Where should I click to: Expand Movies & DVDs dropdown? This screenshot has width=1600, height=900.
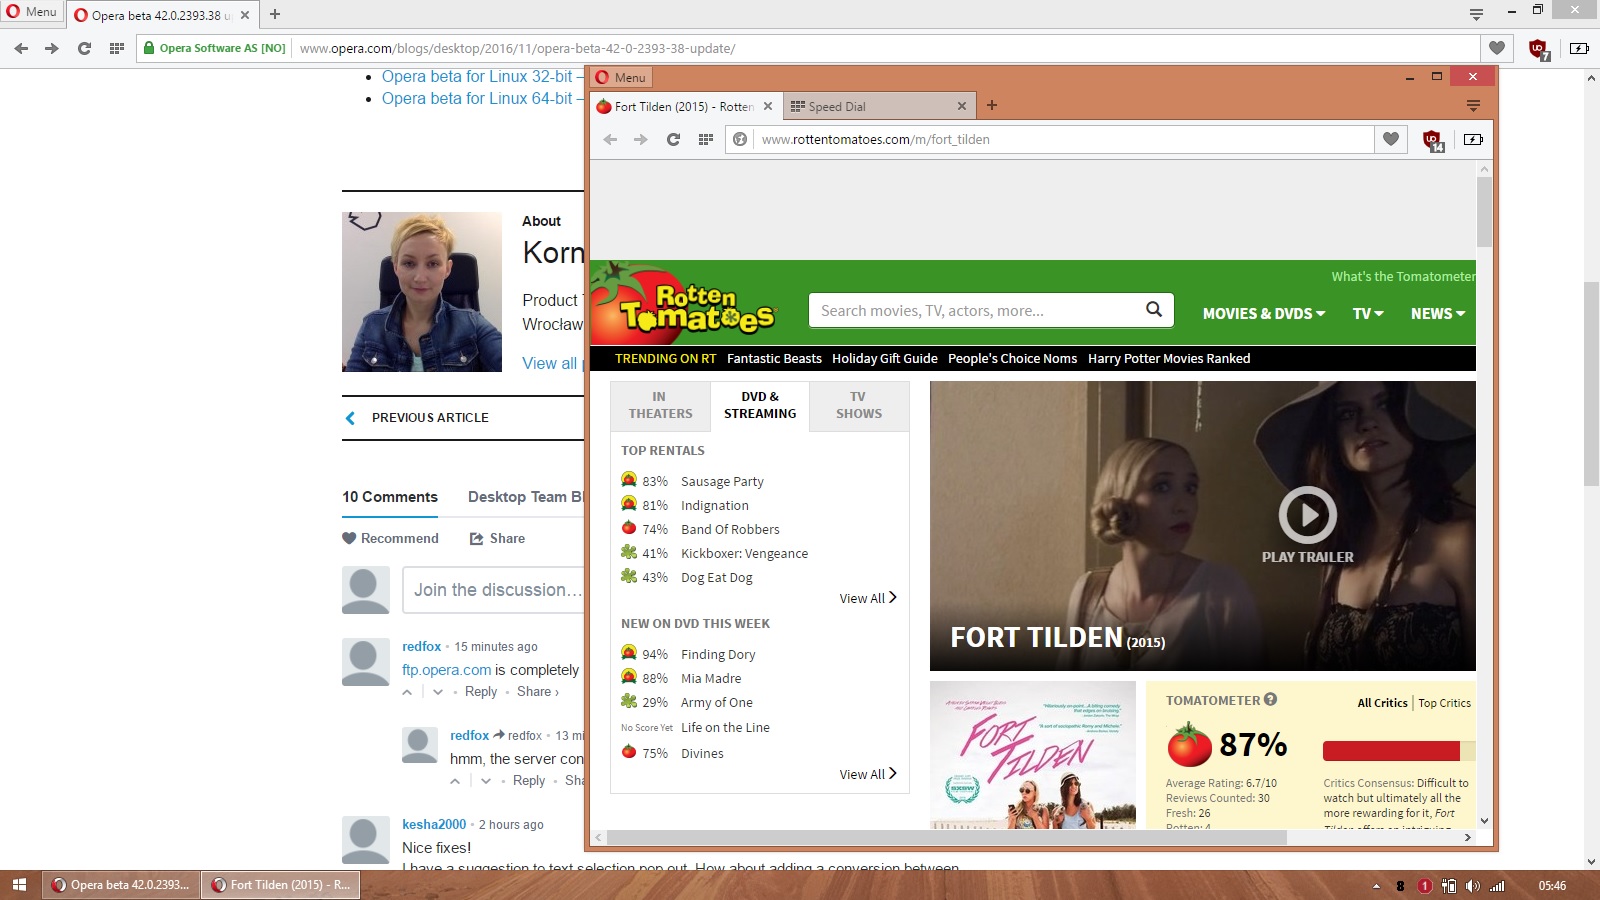[x=1264, y=313]
